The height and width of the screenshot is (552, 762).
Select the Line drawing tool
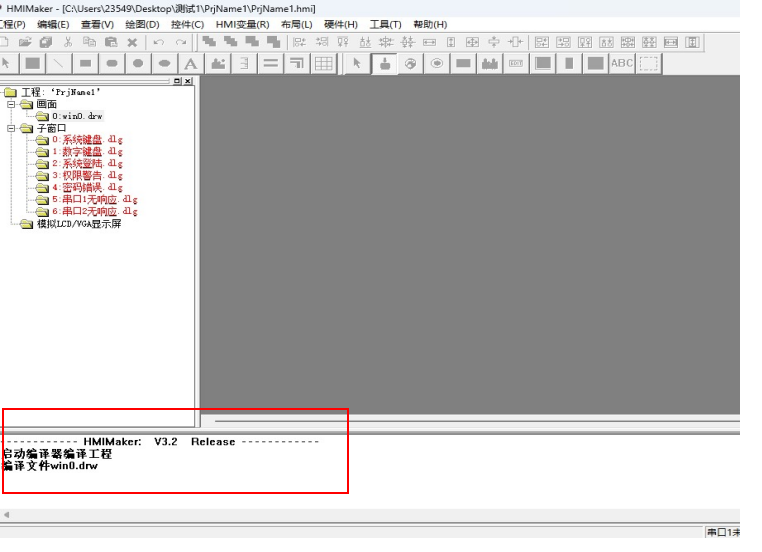pos(59,63)
